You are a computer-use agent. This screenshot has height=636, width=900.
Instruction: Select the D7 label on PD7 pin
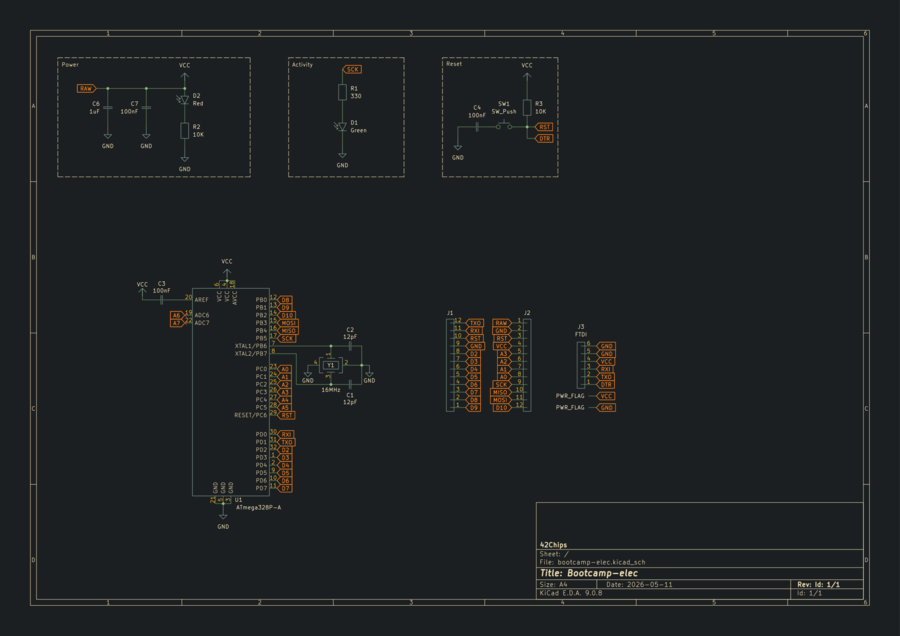tap(285, 488)
